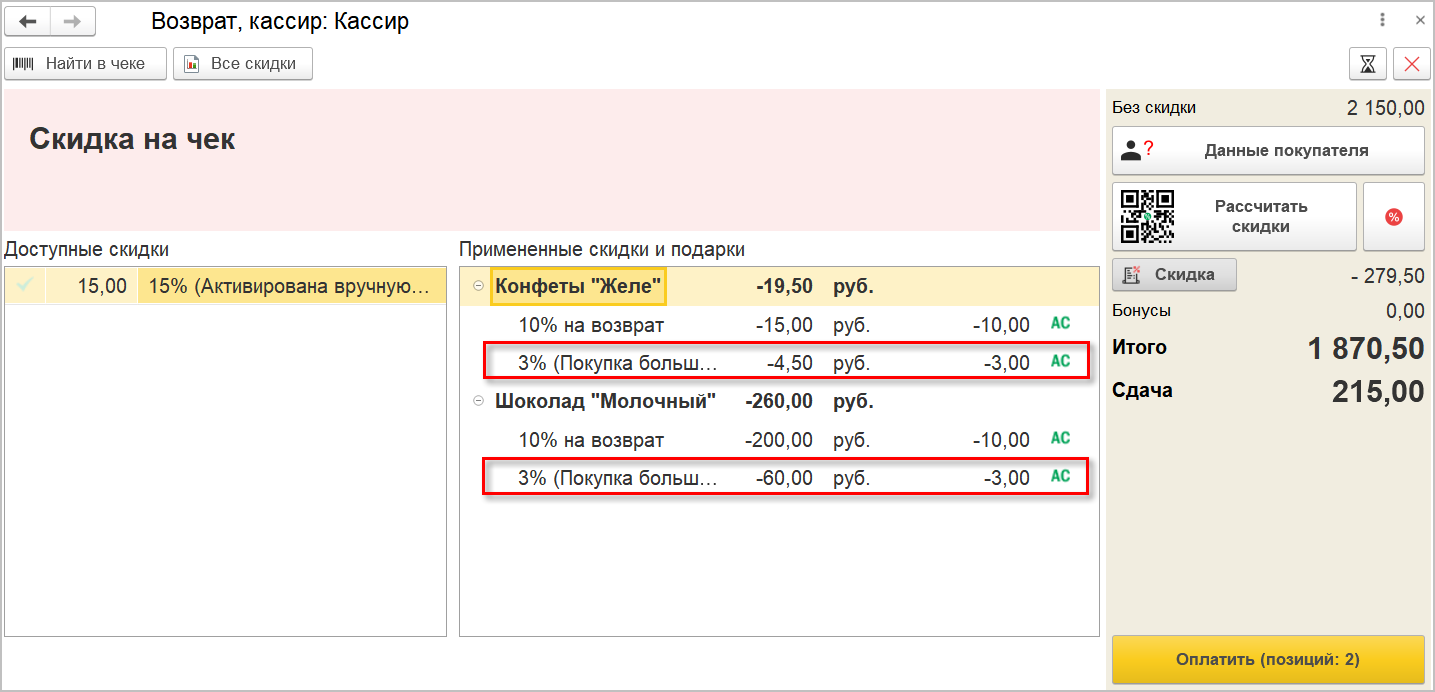Collapse the Шоколад "Молочный" group
This screenshot has height=692, width=1435.
478,402
